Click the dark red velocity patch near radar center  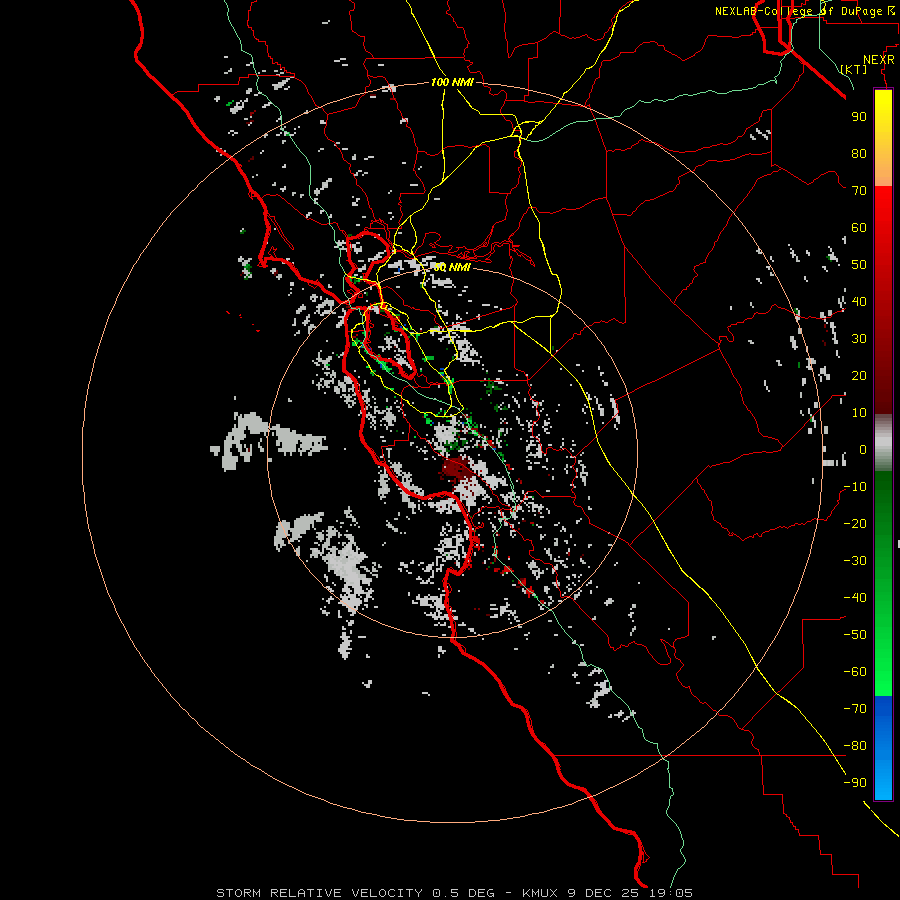457,468
